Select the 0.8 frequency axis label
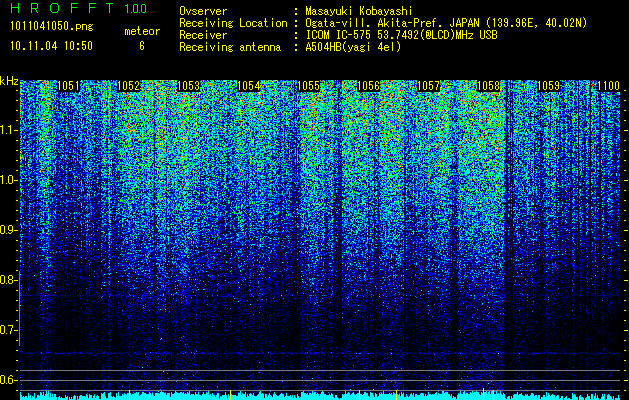This screenshot has width=629, height=400. [7, 280]
